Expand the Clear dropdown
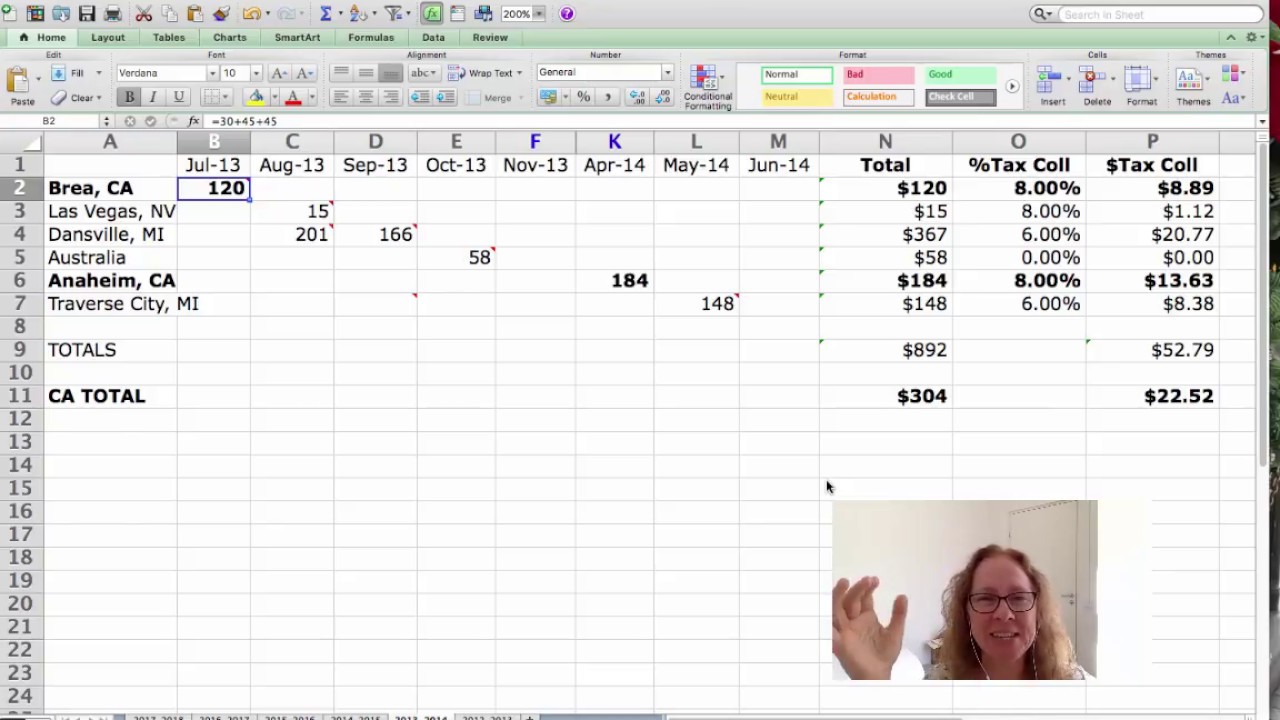The width and height of the screenshot is (1280, 720). tap(98, 98)
